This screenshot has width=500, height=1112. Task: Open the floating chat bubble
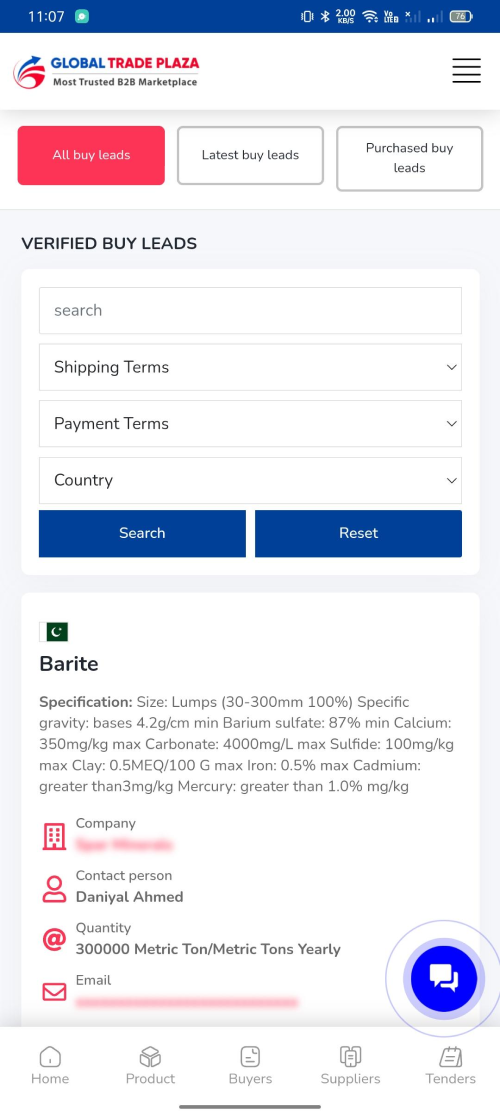[x=444, y=979]
